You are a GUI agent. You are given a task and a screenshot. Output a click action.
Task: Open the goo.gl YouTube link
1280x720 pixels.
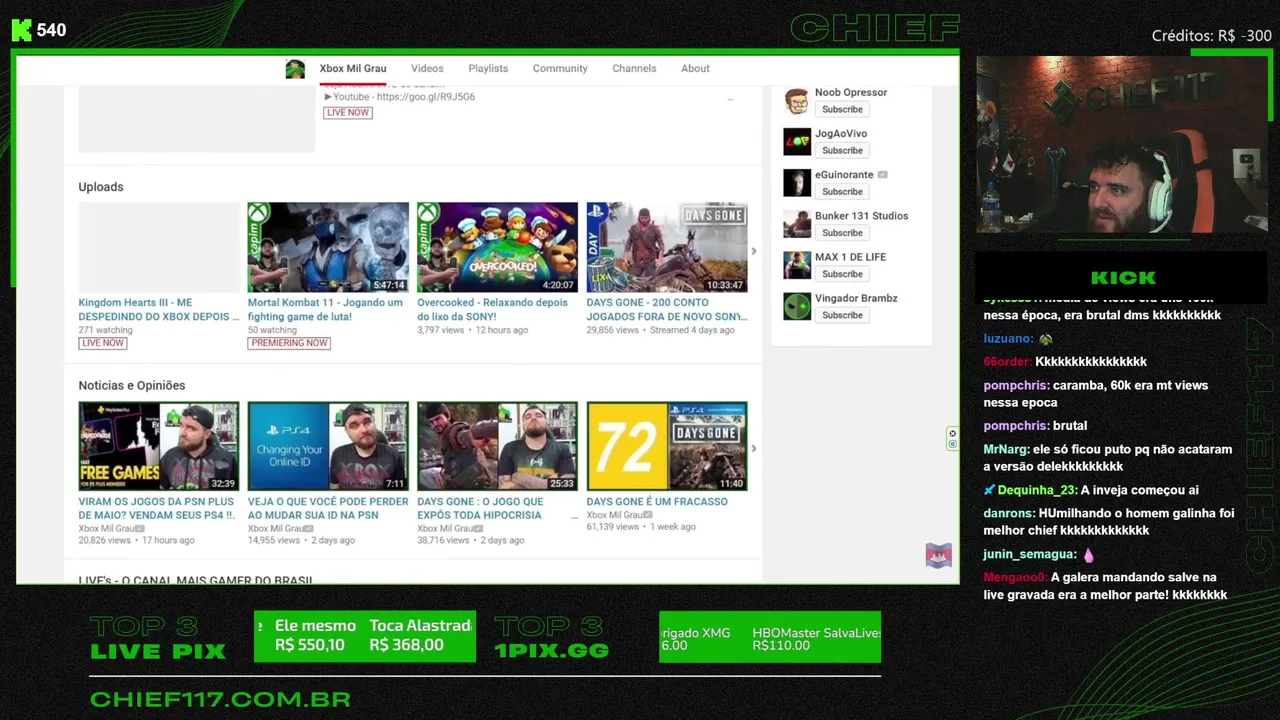(426, 97)
